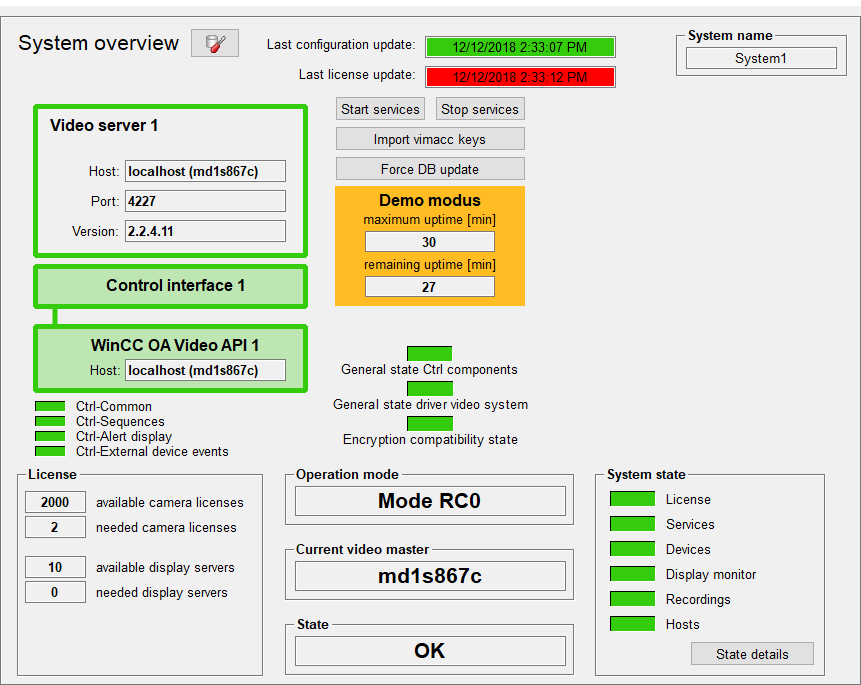Click the Ctrl-Sequences status indicator
Image resolution: width=861 pixels, height=685 pixels.
coord(49,421)
